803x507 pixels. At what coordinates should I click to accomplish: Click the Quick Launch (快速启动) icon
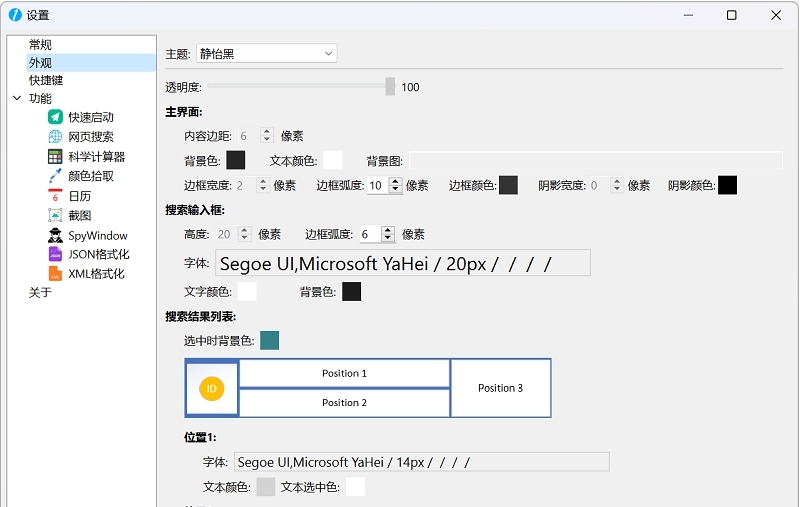click(55, 117)
